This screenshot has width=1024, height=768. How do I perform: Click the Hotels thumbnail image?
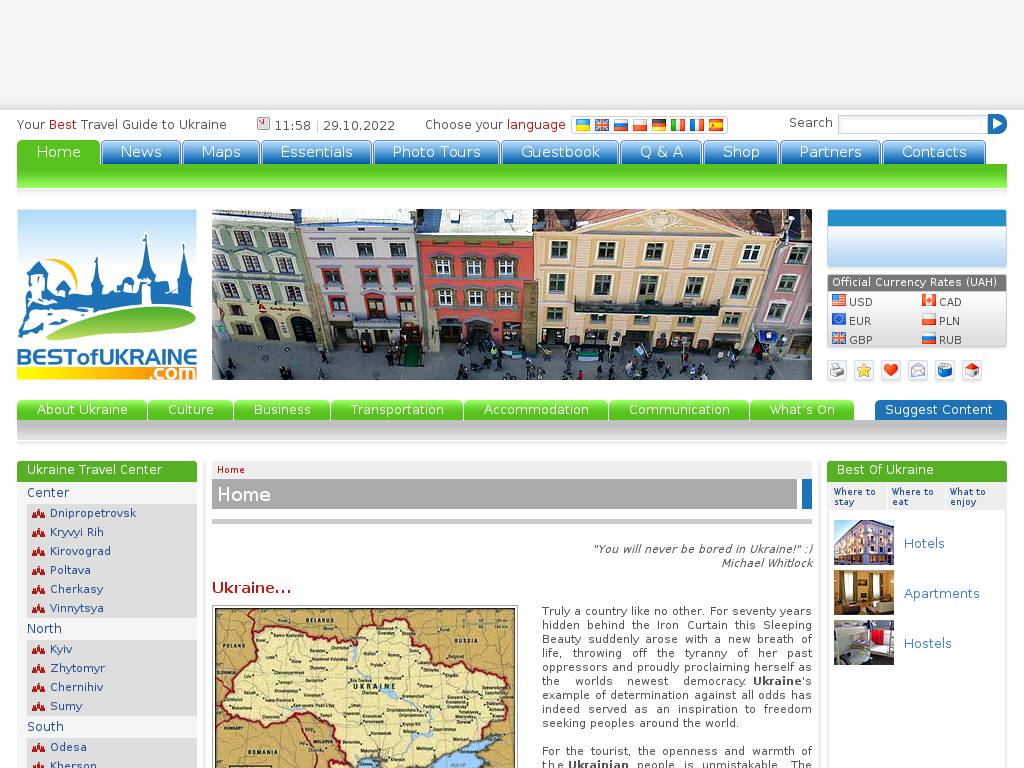(863, 543)
